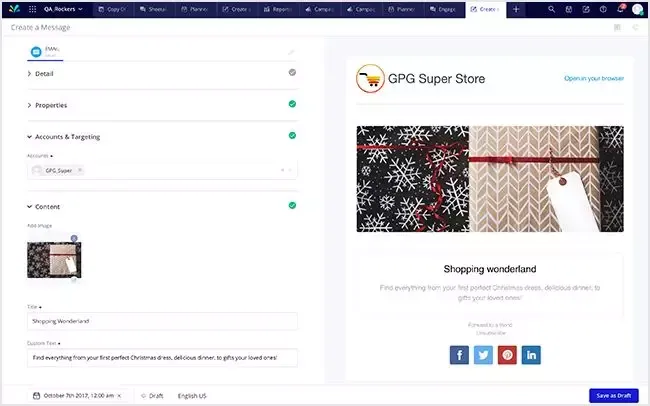Click the search icon in top bar
Viewport: 650px width, 406px height.
pos(550,9)
